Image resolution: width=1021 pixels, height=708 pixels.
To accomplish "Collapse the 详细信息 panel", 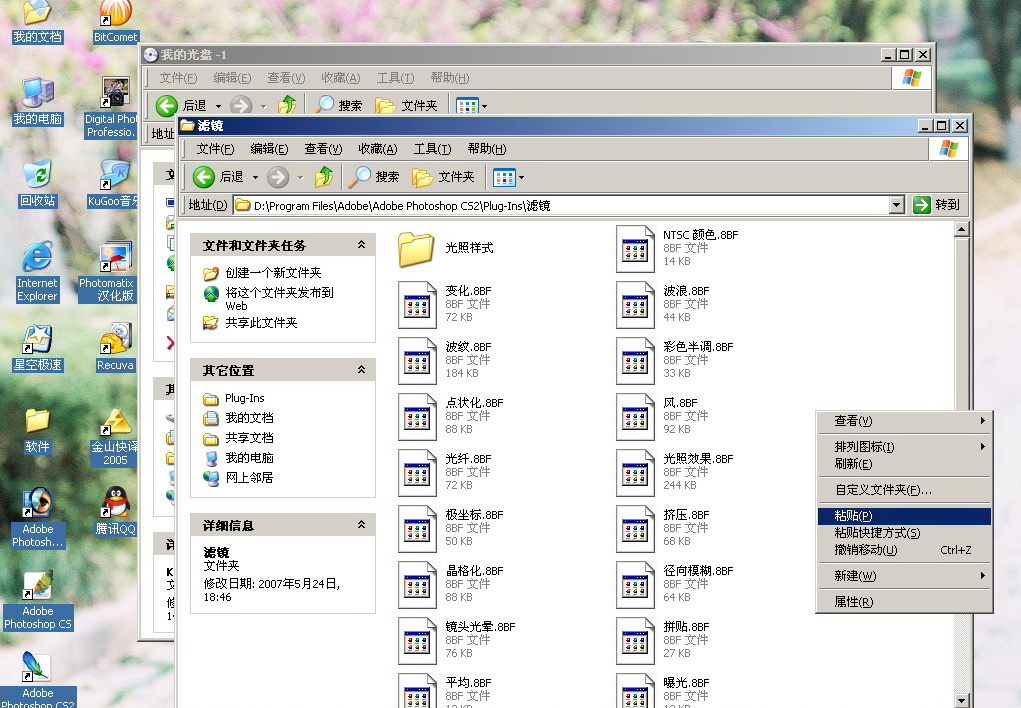I will tap(361, 525).
